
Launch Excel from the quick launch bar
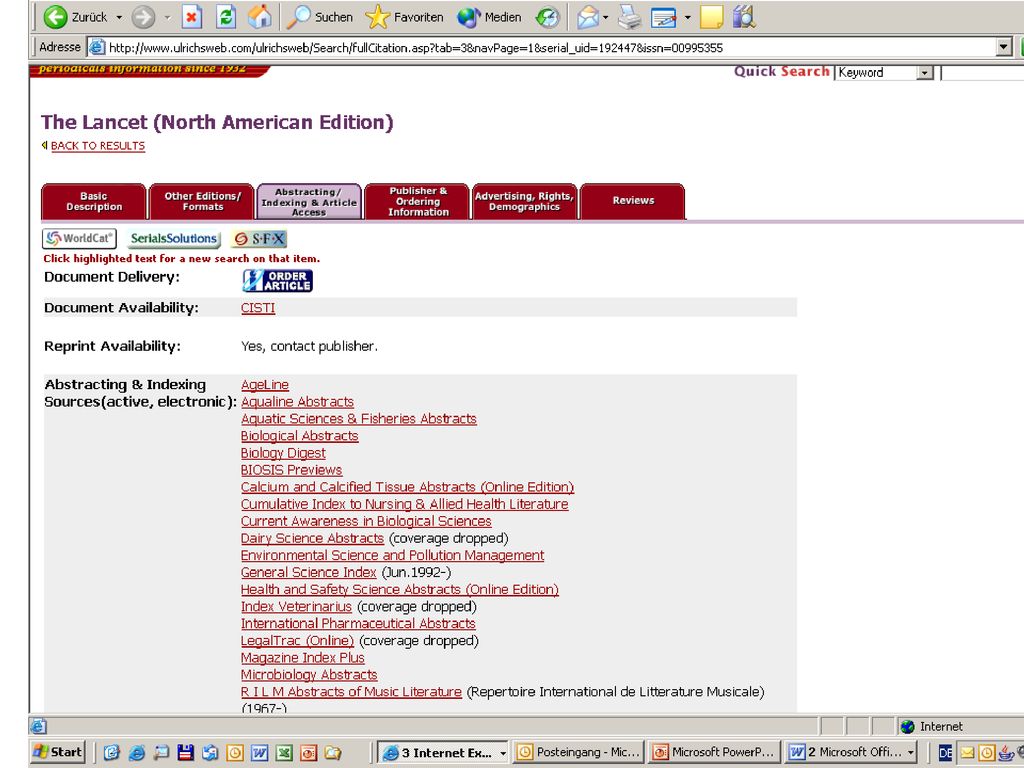(x=284, y=753)
